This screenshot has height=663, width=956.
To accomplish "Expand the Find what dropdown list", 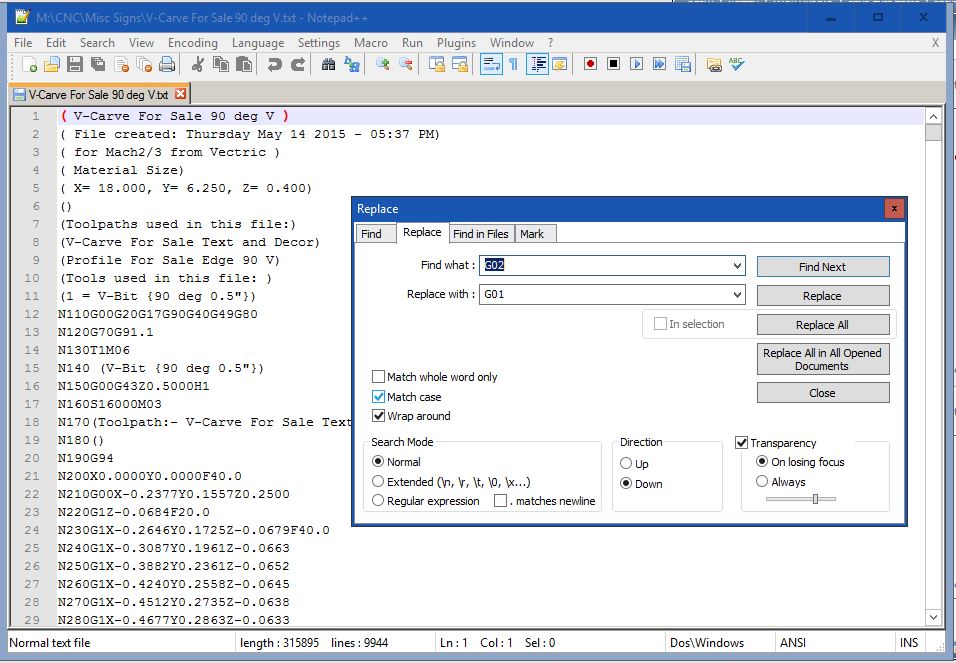I will coord(737,266).
